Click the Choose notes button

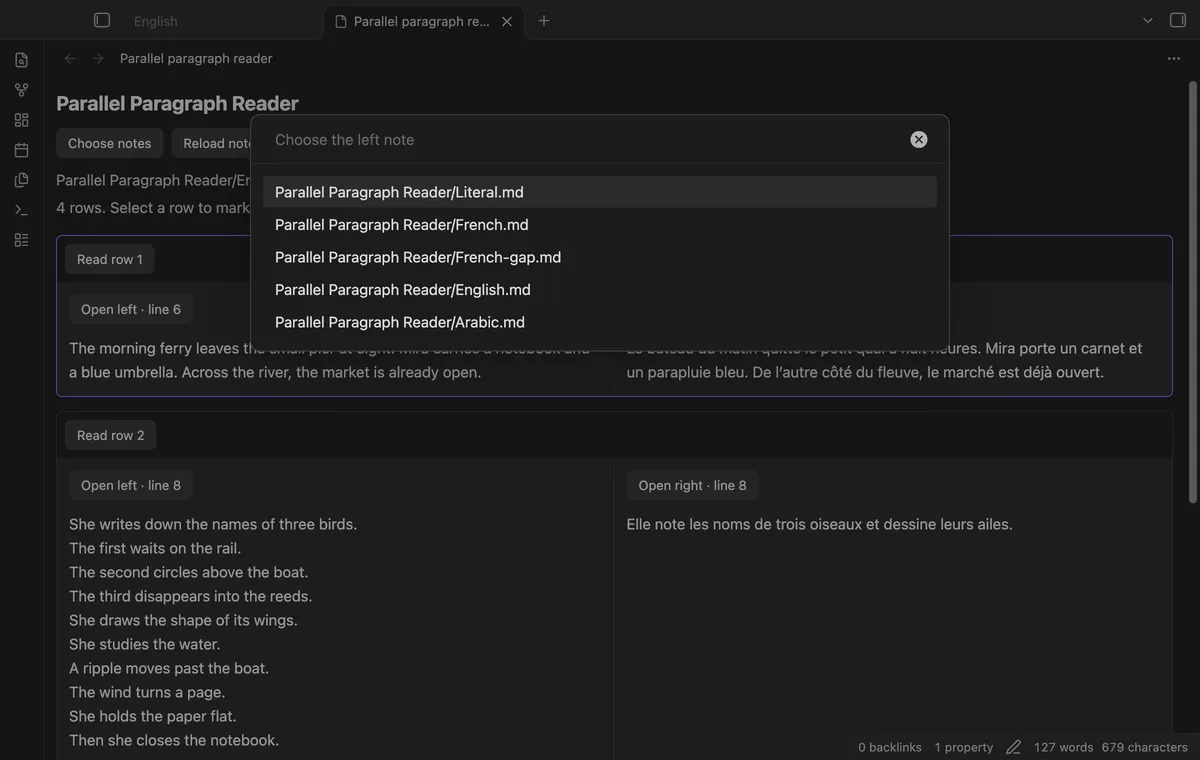pyautogui.click(x=110, y=143)
